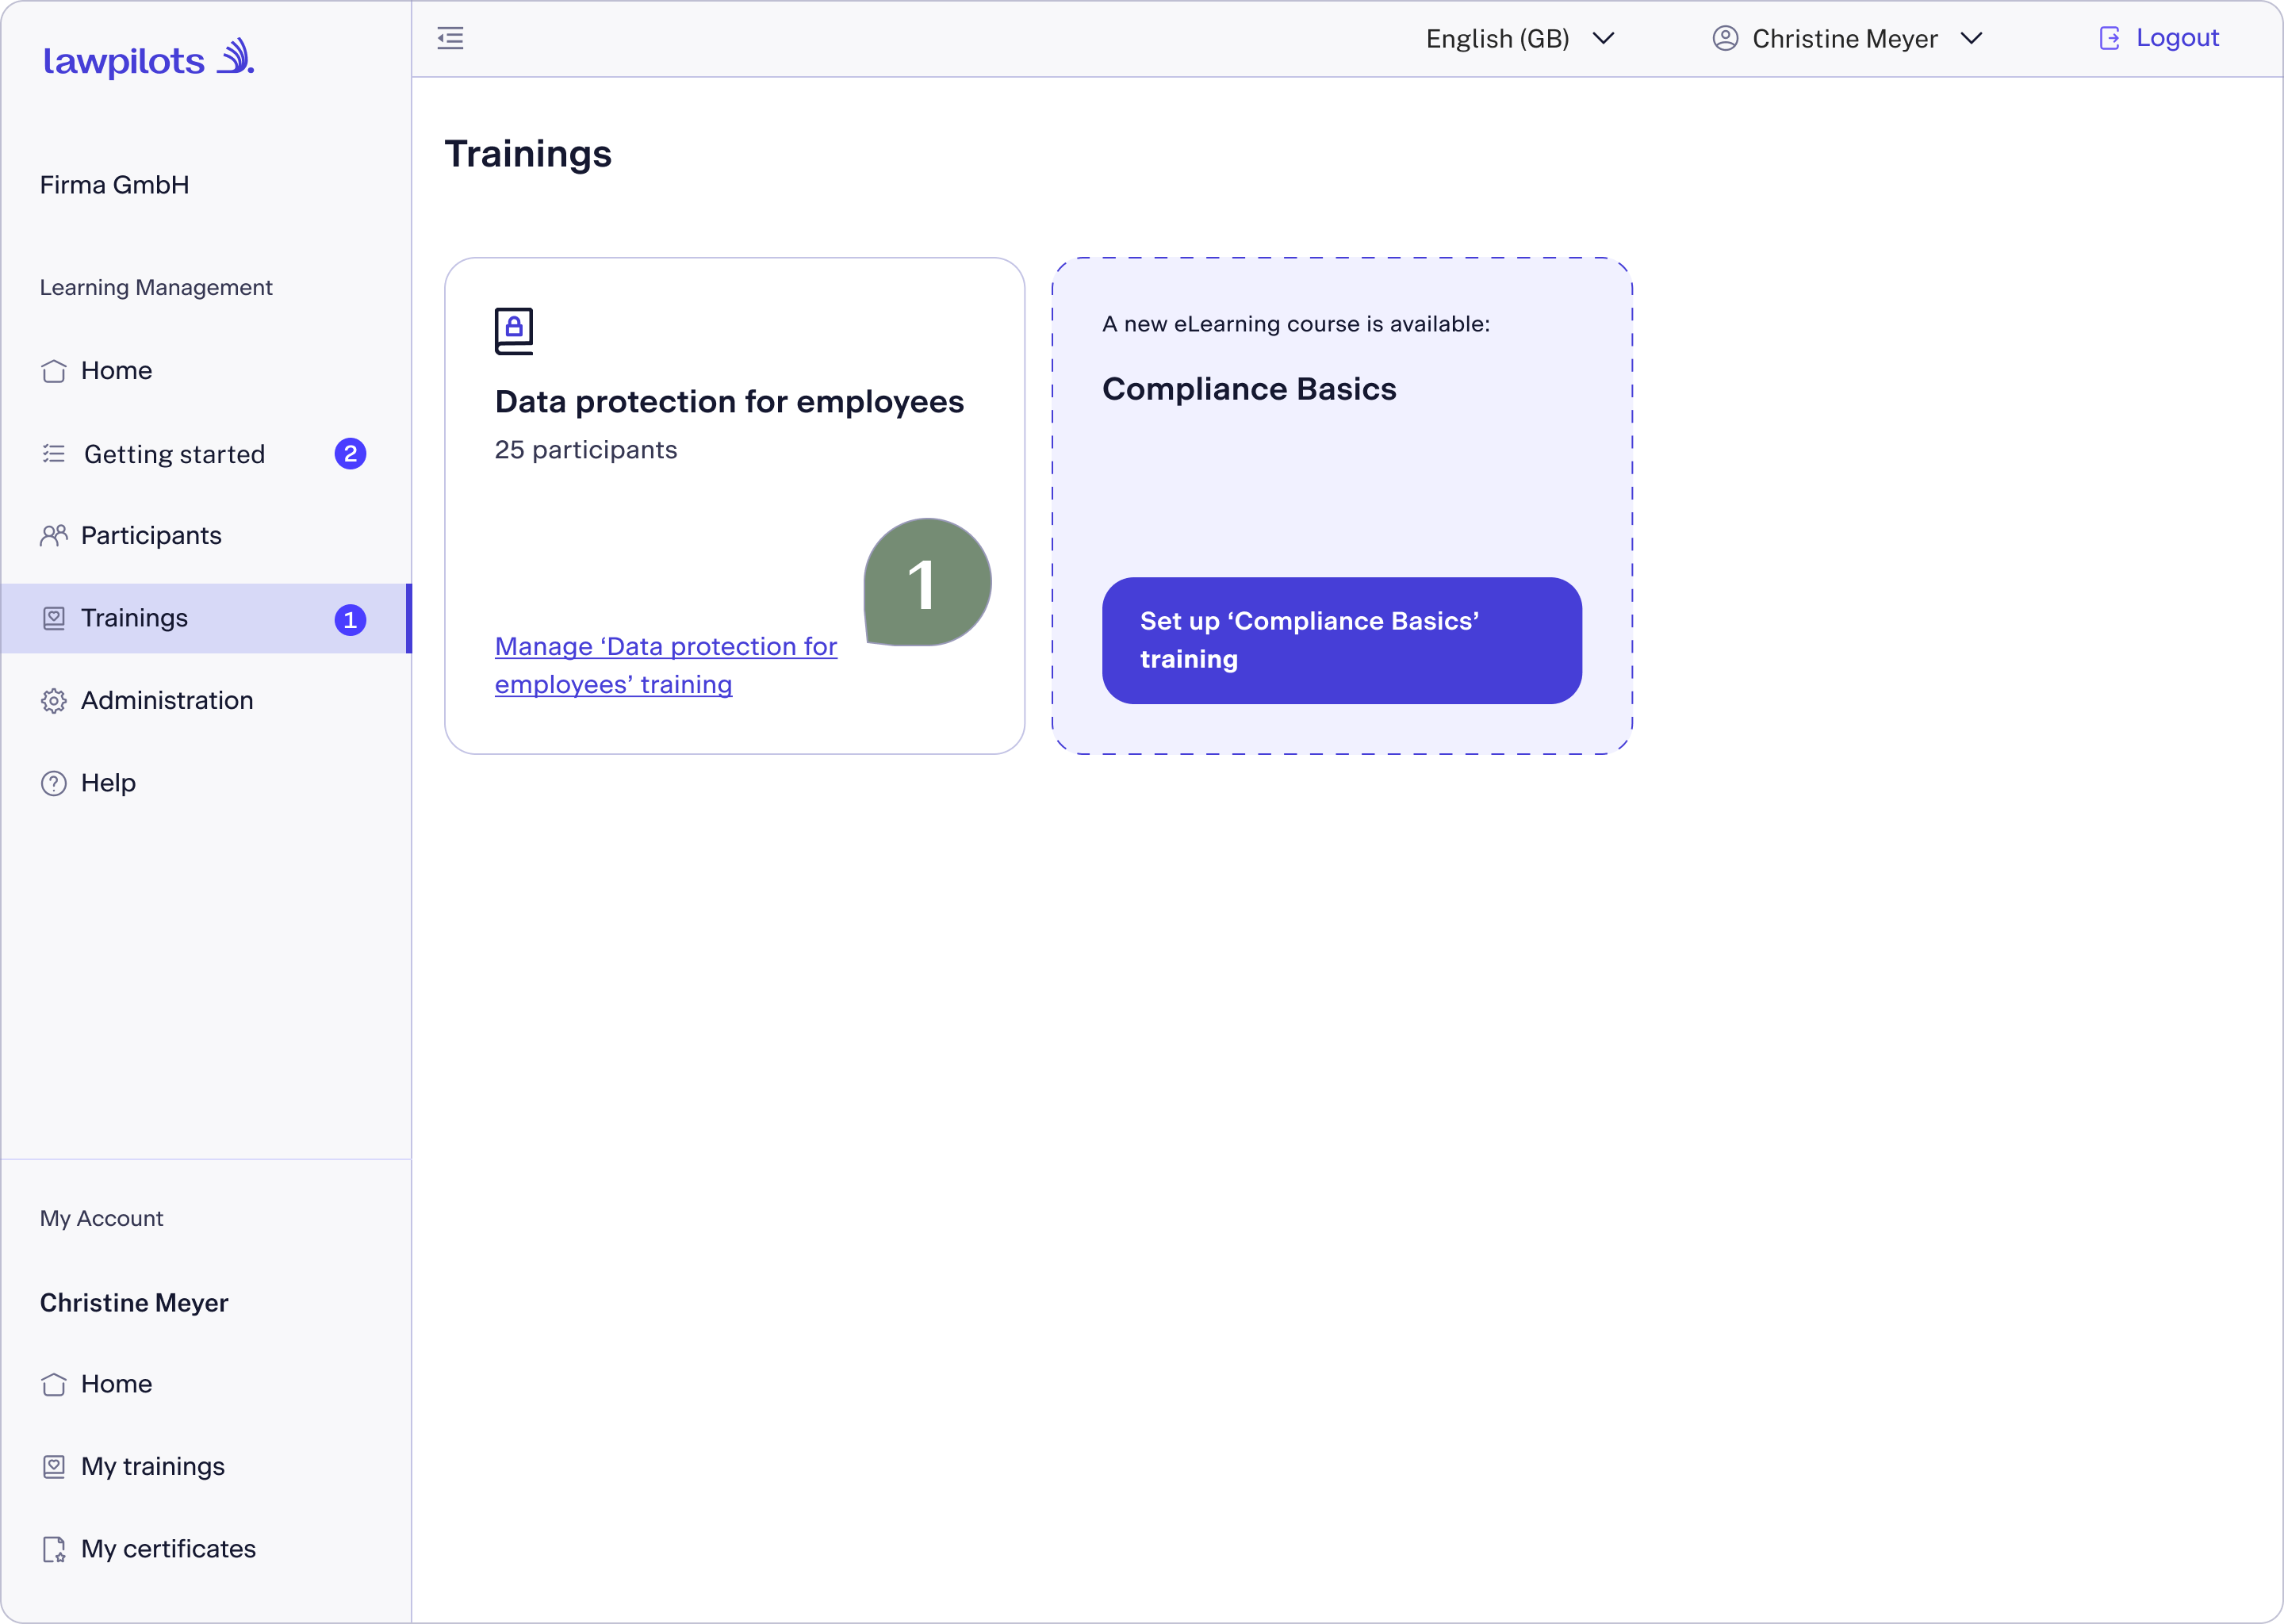Open the Help menu item
The height and width of the screenshot is (1624, 2284).
point(206,783)
